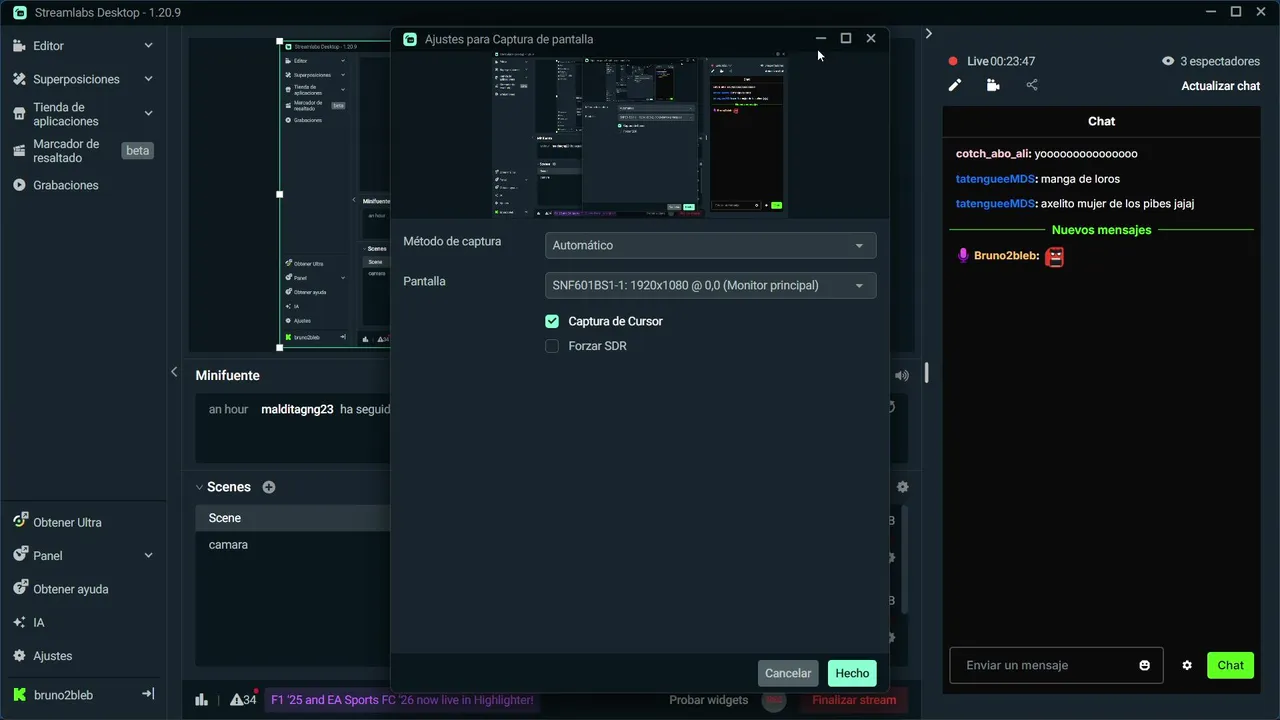This screenshot has width=1280, height=720.
Task: Click the Obtener Ultra icon
Action: point(19,521)
